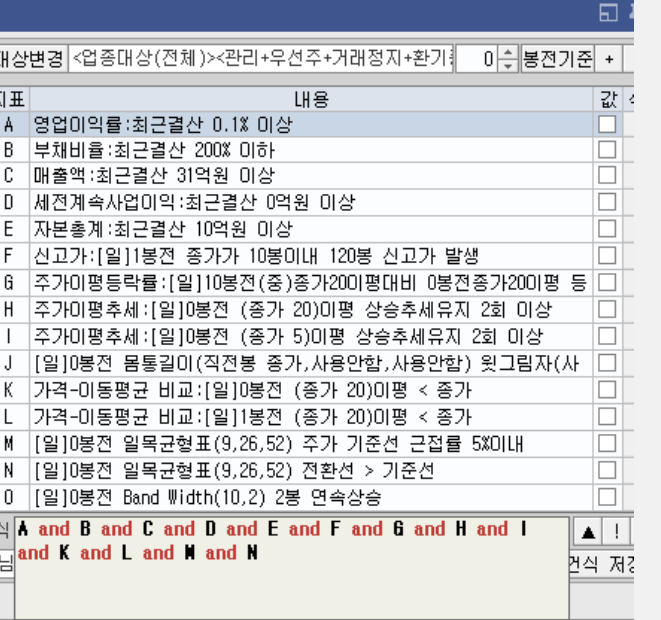Click inside the condition formula text box
This screenshot has height=620, width=661.
click(290, 565)
